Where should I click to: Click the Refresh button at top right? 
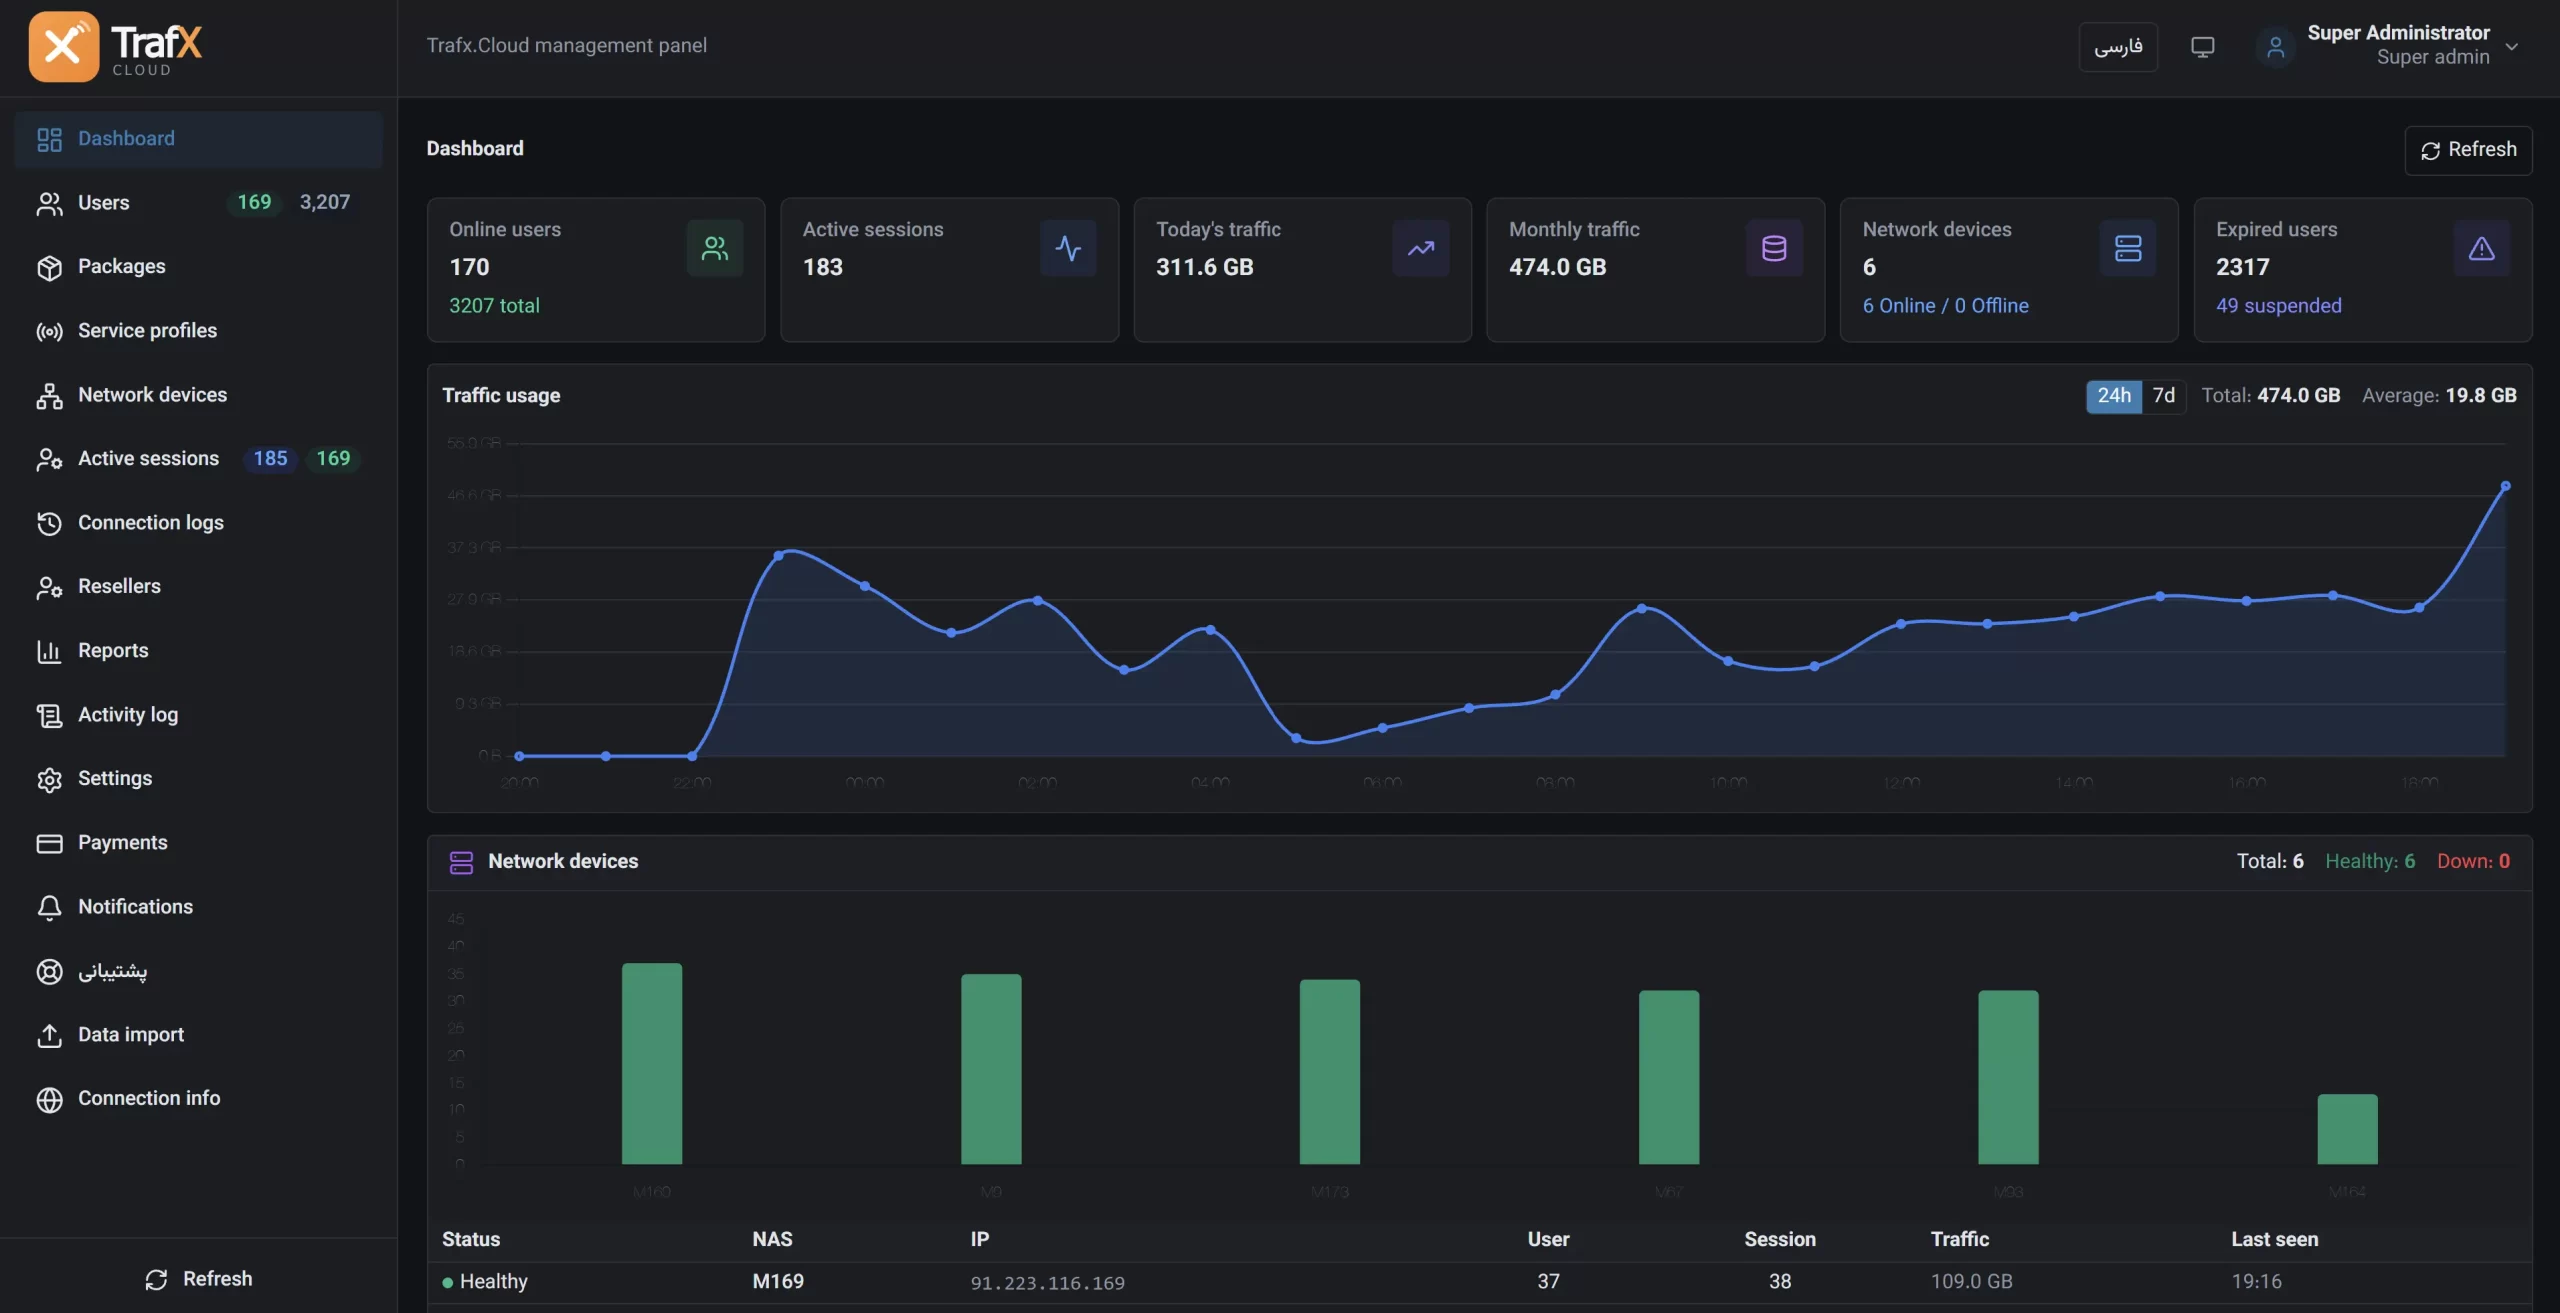2468,150
